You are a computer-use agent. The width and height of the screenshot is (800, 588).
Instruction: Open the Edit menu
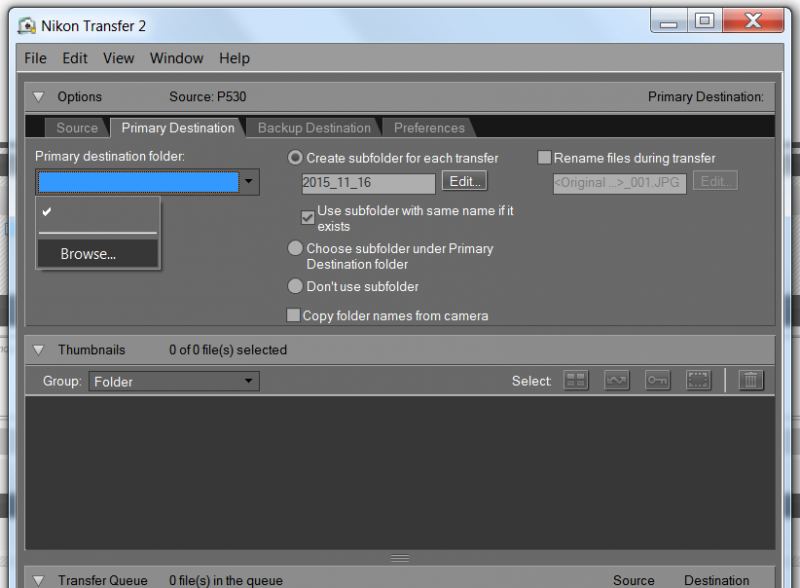[x=75, y=58]
